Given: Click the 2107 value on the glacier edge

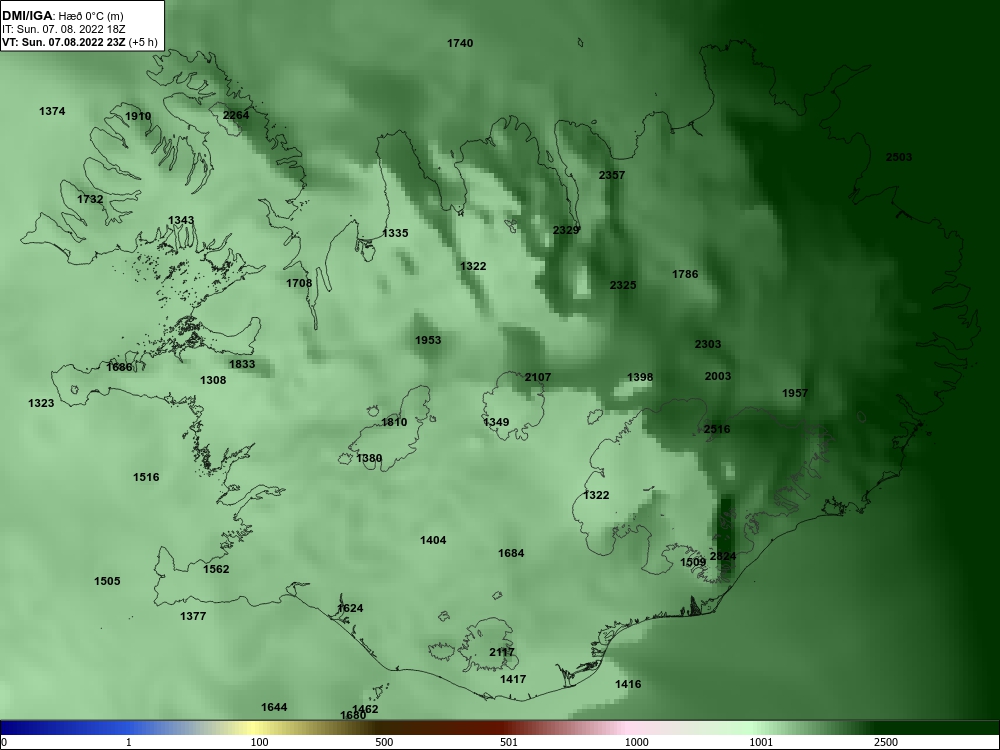Looking at the screenshot, I should pos(538,378).
